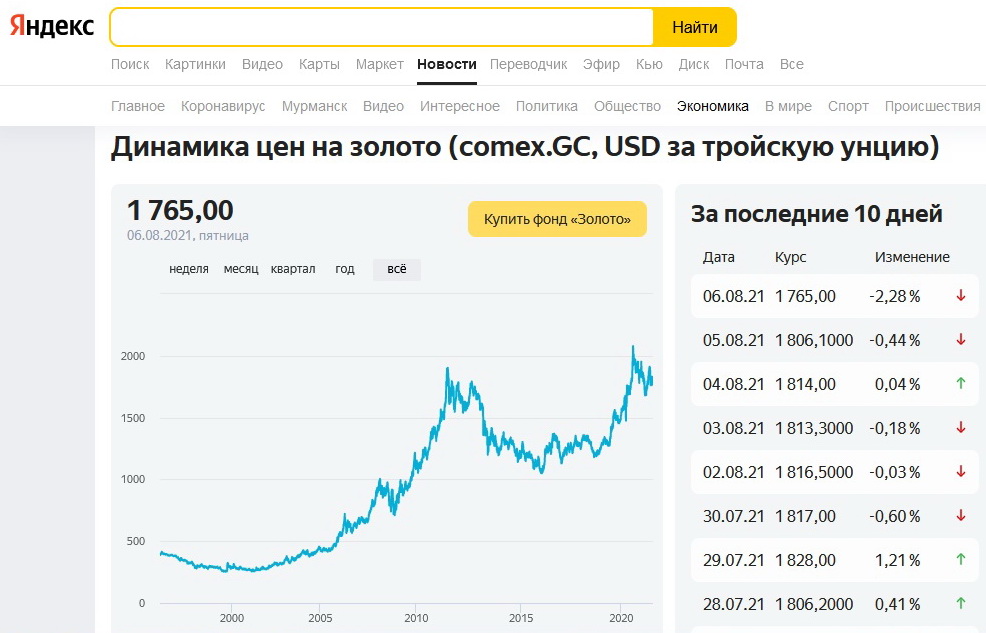Select the 'всё' chart period
986x633 pixels.
397,270
